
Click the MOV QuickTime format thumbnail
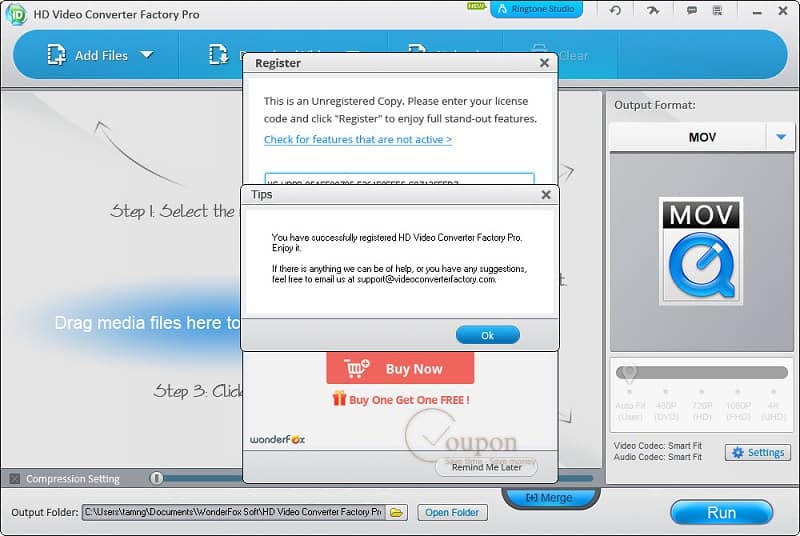click(701, 251)
